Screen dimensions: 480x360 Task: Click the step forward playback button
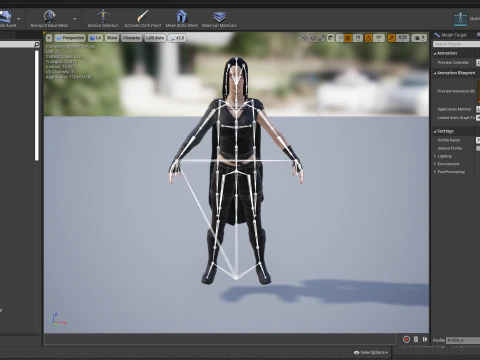point(425,339)
